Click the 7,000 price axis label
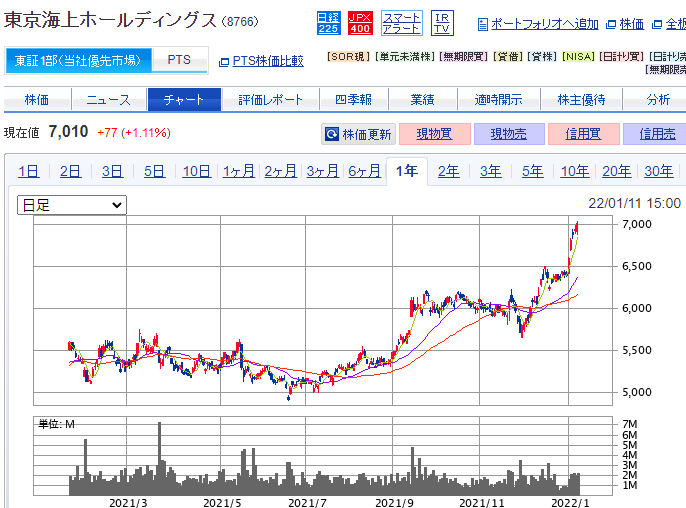Image resolution: width=686 pixels, height=508 pixels. point(637,224)
